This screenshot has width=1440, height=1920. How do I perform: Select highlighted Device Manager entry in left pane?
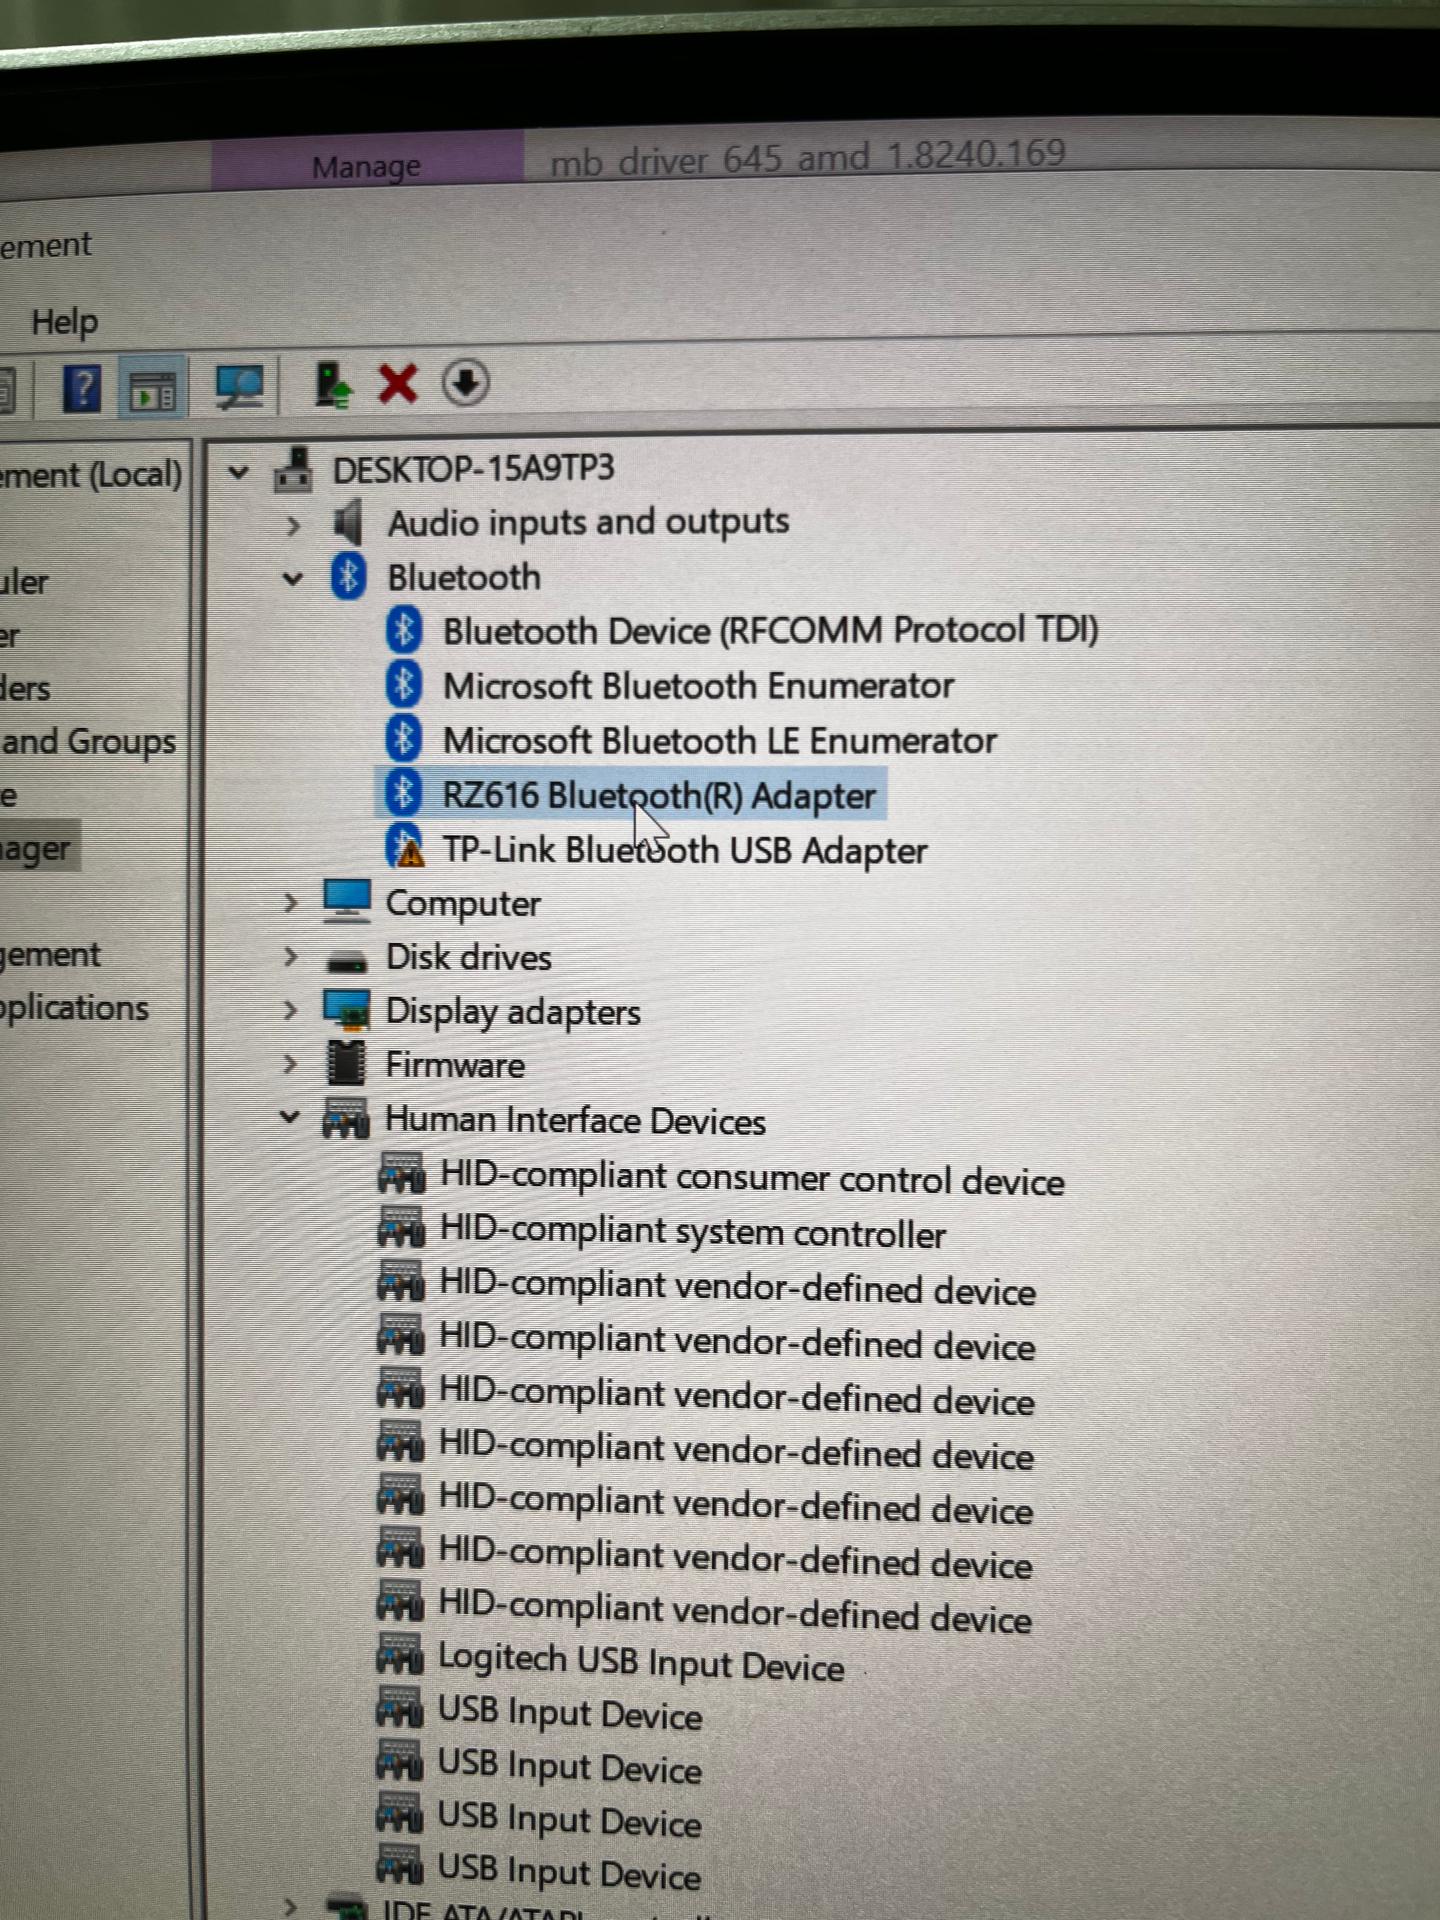38,849
